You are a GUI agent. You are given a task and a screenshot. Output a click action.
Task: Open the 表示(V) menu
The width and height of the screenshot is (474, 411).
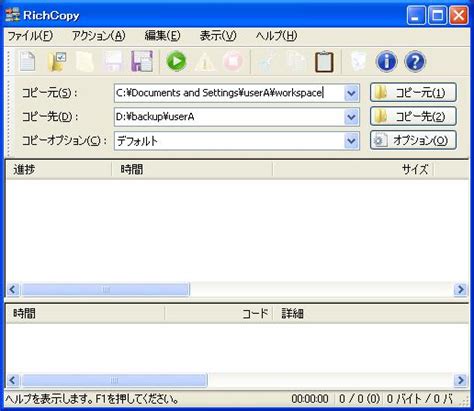pyautogui.click(x=218, y=36)
